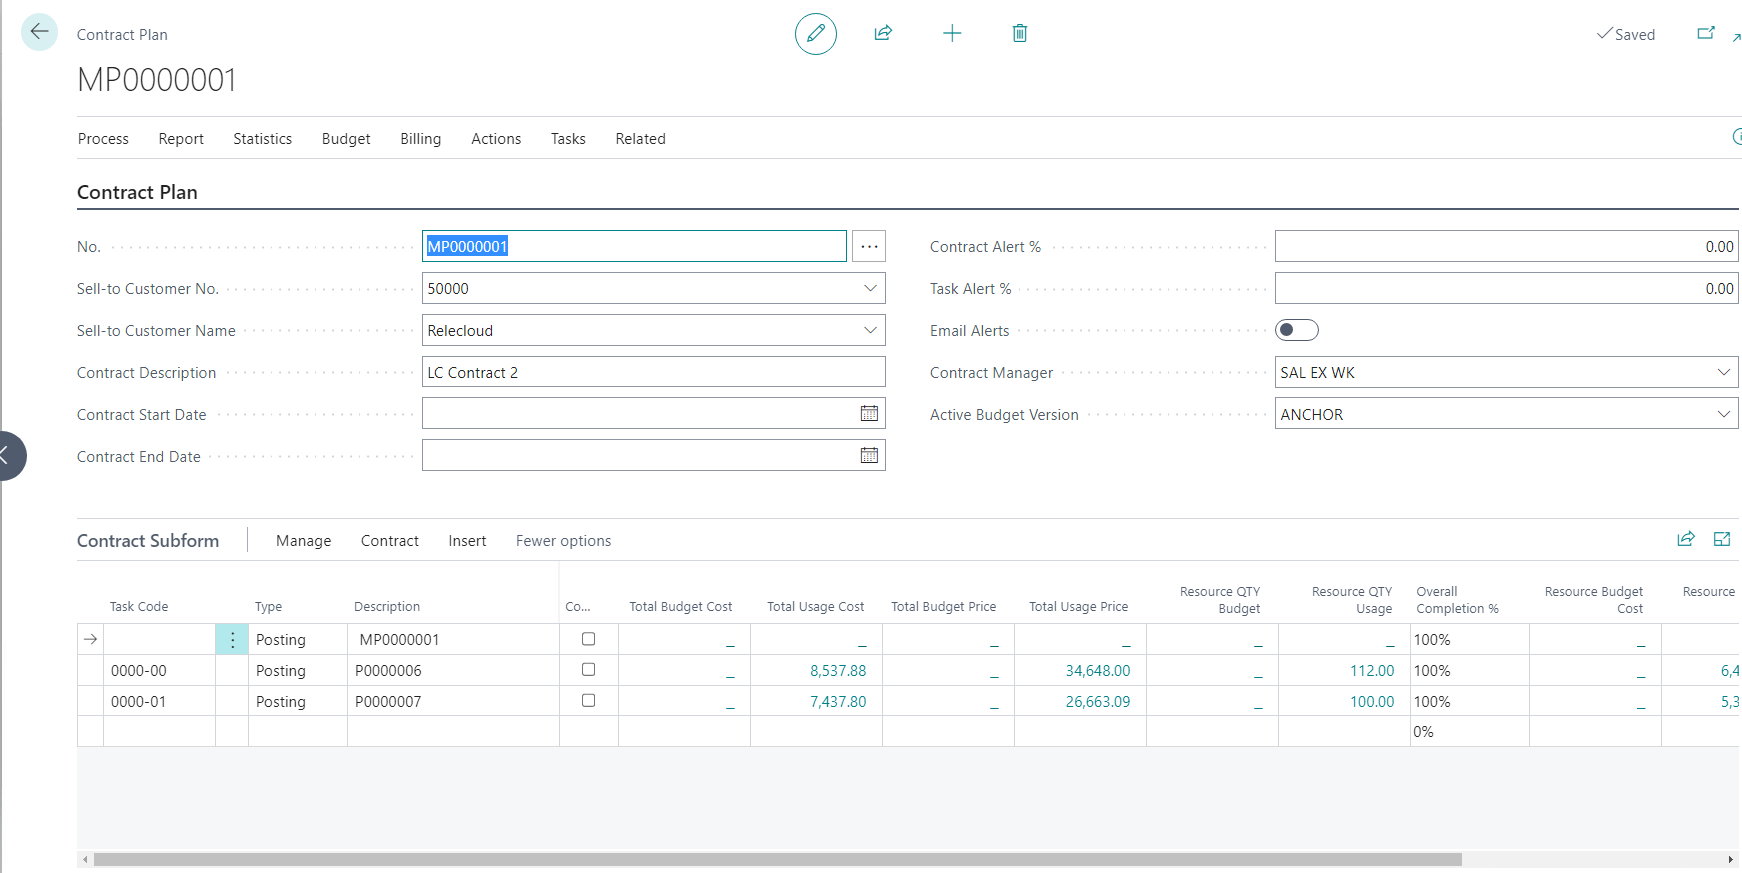1742x873 pixels.
Task: Click the Task Alert % field
Action: 1507,288
